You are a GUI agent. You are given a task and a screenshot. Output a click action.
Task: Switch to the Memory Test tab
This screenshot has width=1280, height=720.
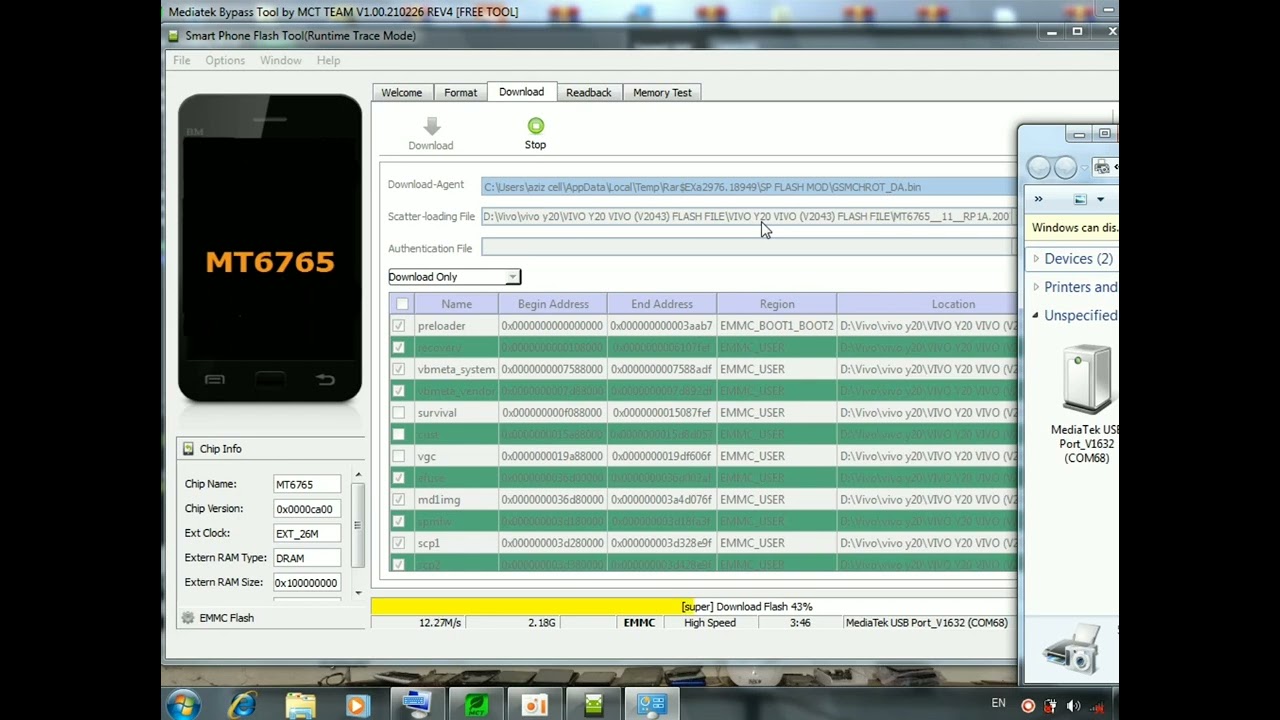click(662, 93)
